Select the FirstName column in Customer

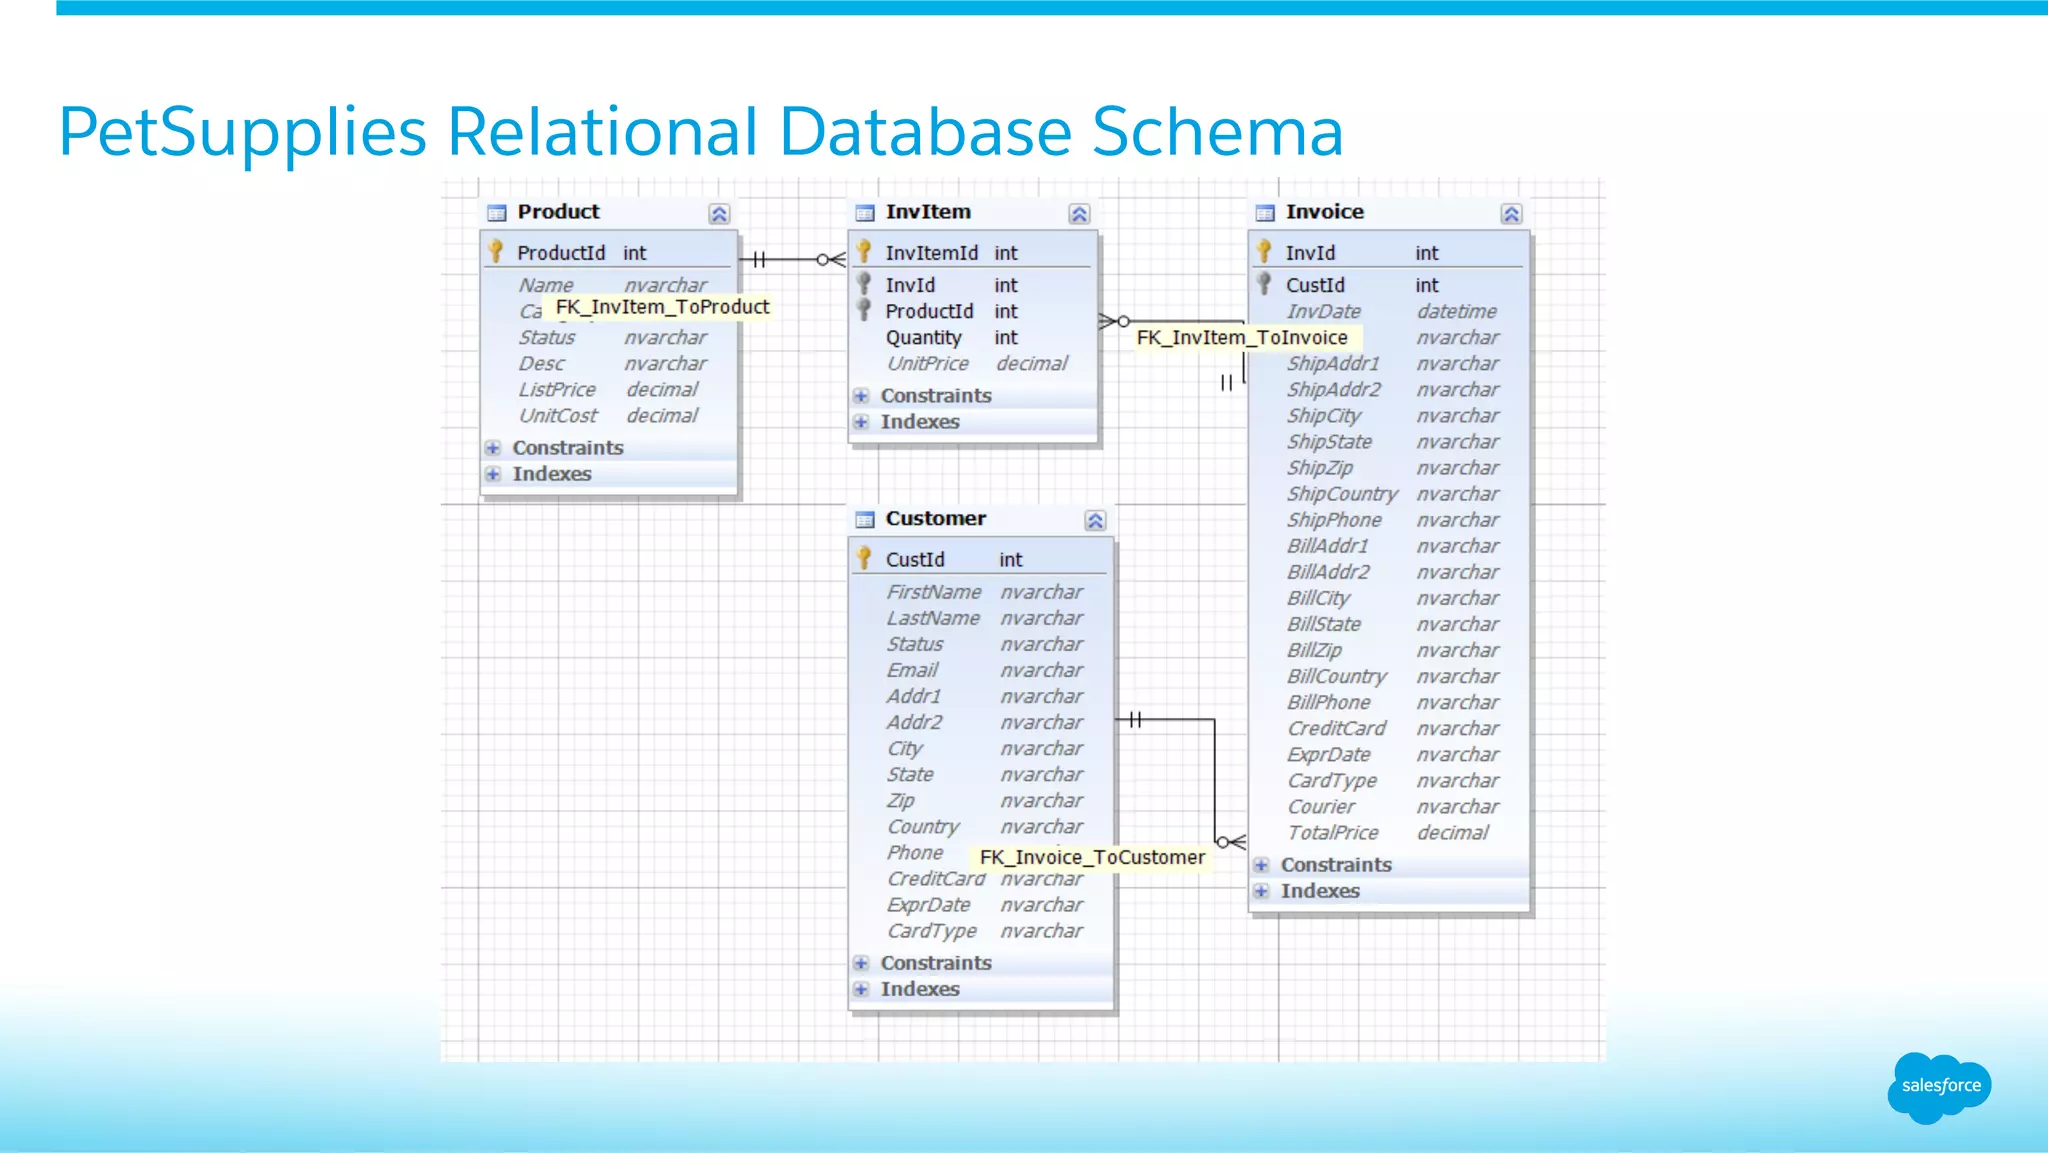pos(982,593)
